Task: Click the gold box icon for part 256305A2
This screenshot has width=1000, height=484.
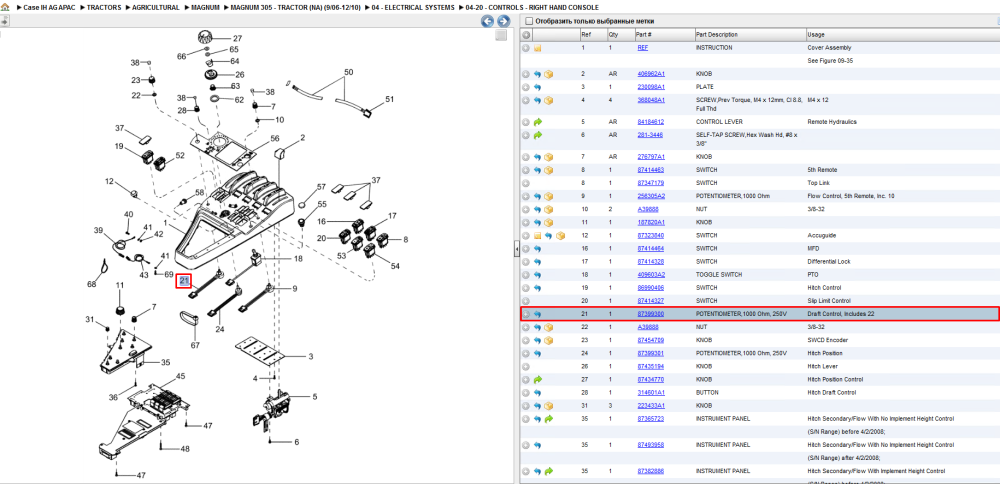Action: click(x=548, y=196)
